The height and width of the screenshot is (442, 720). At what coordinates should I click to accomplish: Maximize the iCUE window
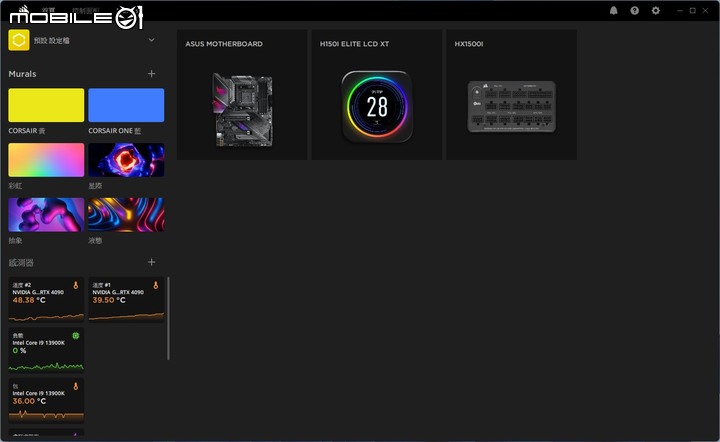[692, 11]
